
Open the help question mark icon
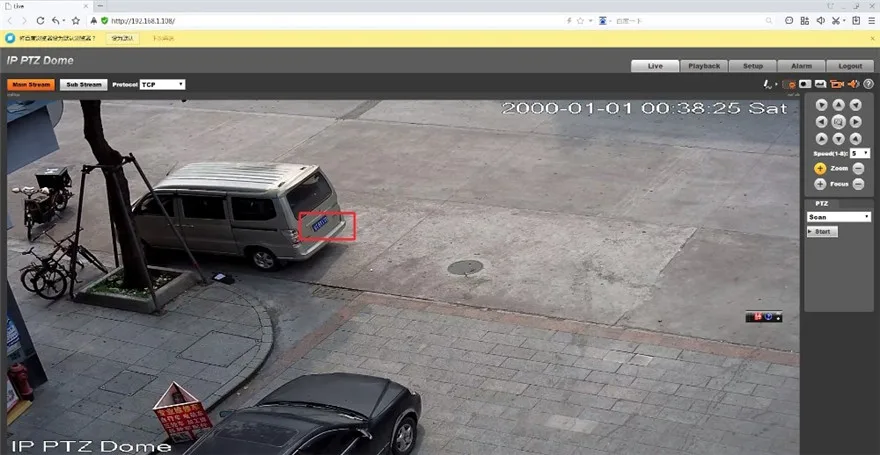pos(868,84)
